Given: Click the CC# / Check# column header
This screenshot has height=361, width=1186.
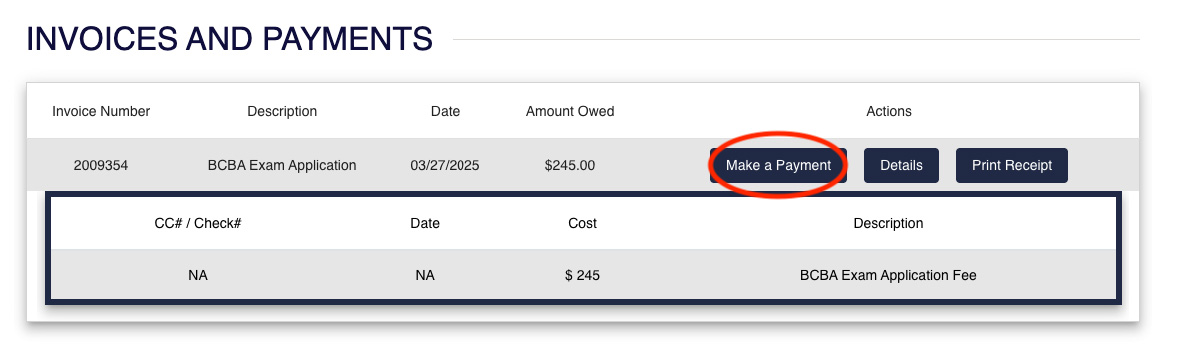Looking at the screenshot, I should tap(197, 223).
